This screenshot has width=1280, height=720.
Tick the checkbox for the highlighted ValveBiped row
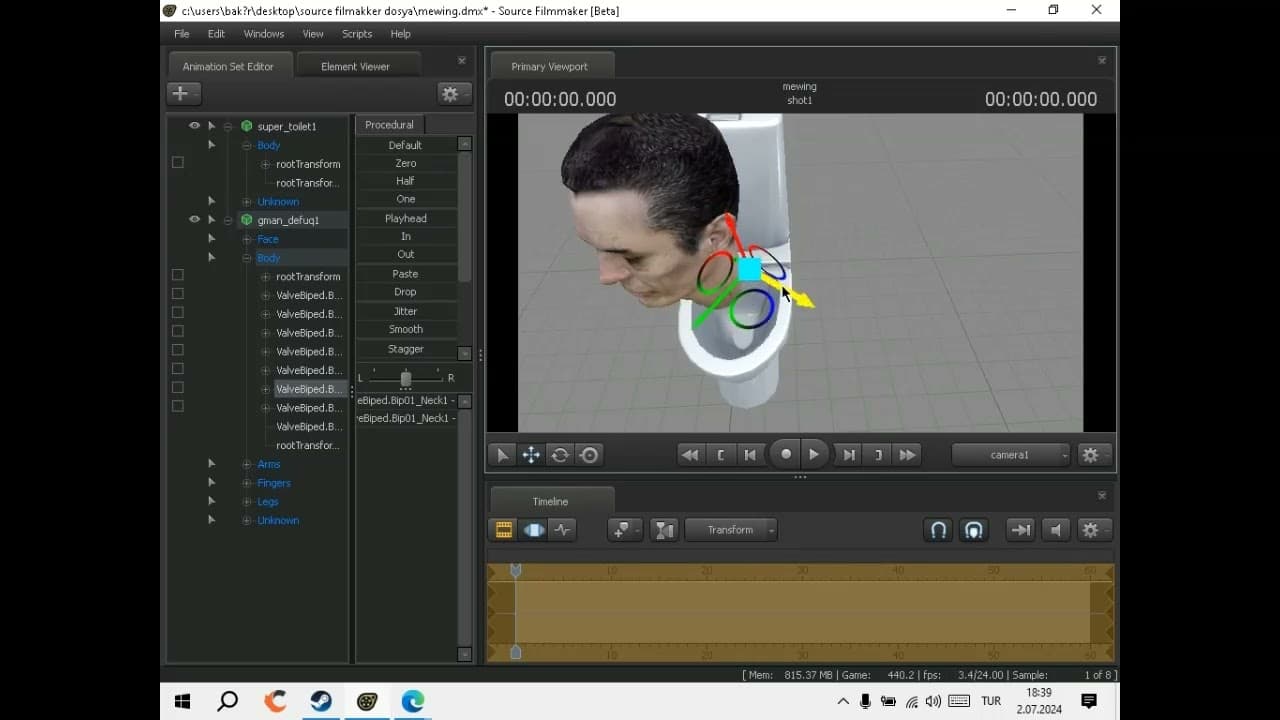pos(178,388)
